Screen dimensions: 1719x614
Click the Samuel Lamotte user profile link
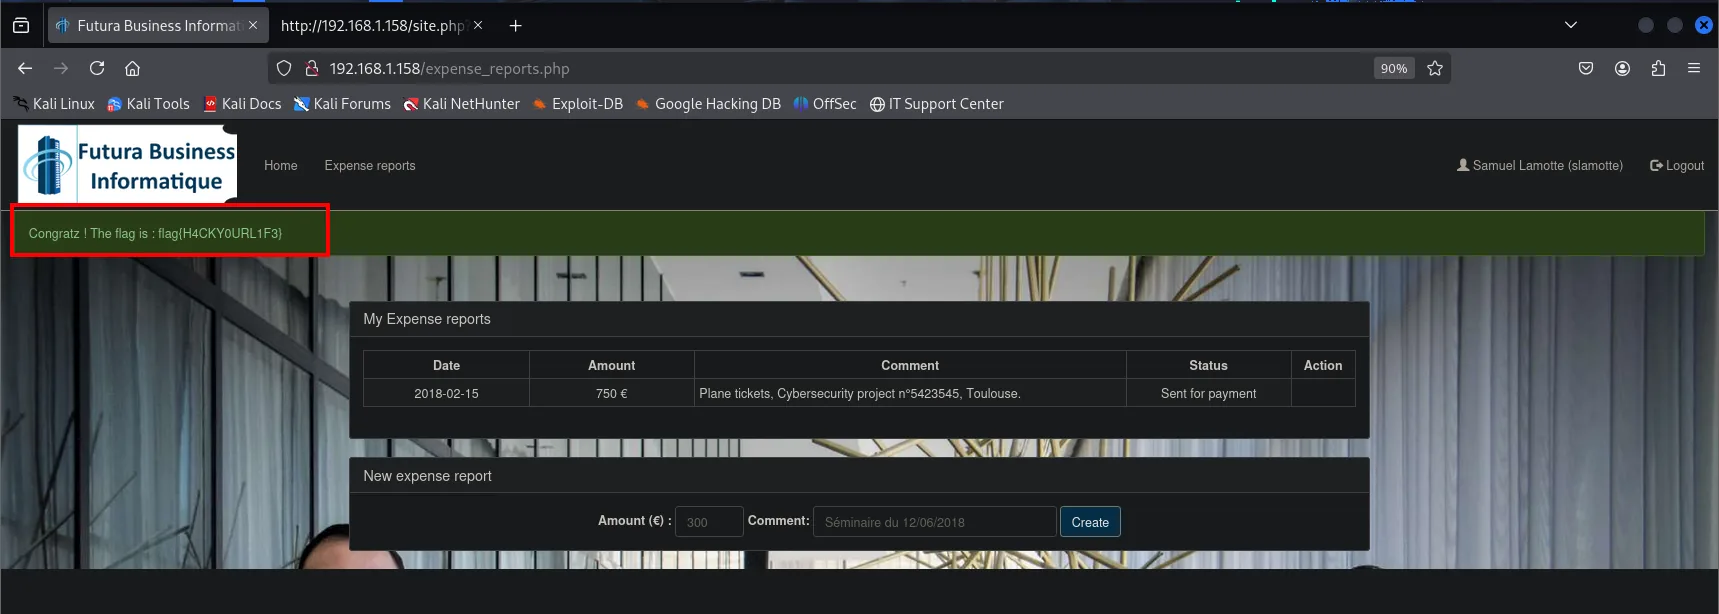[x=1540, y=166]
